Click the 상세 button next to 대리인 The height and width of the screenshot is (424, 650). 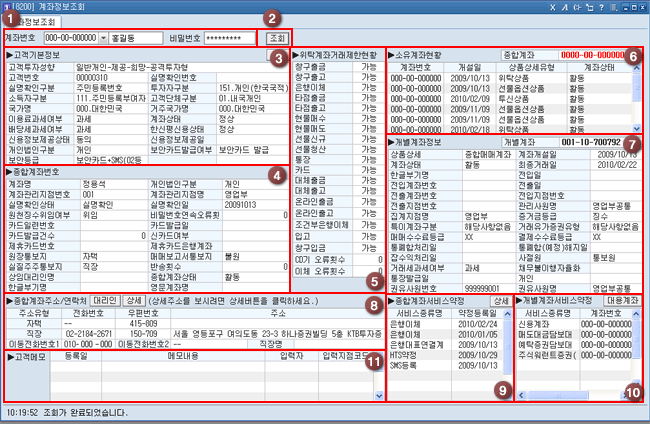click(133, 299)
